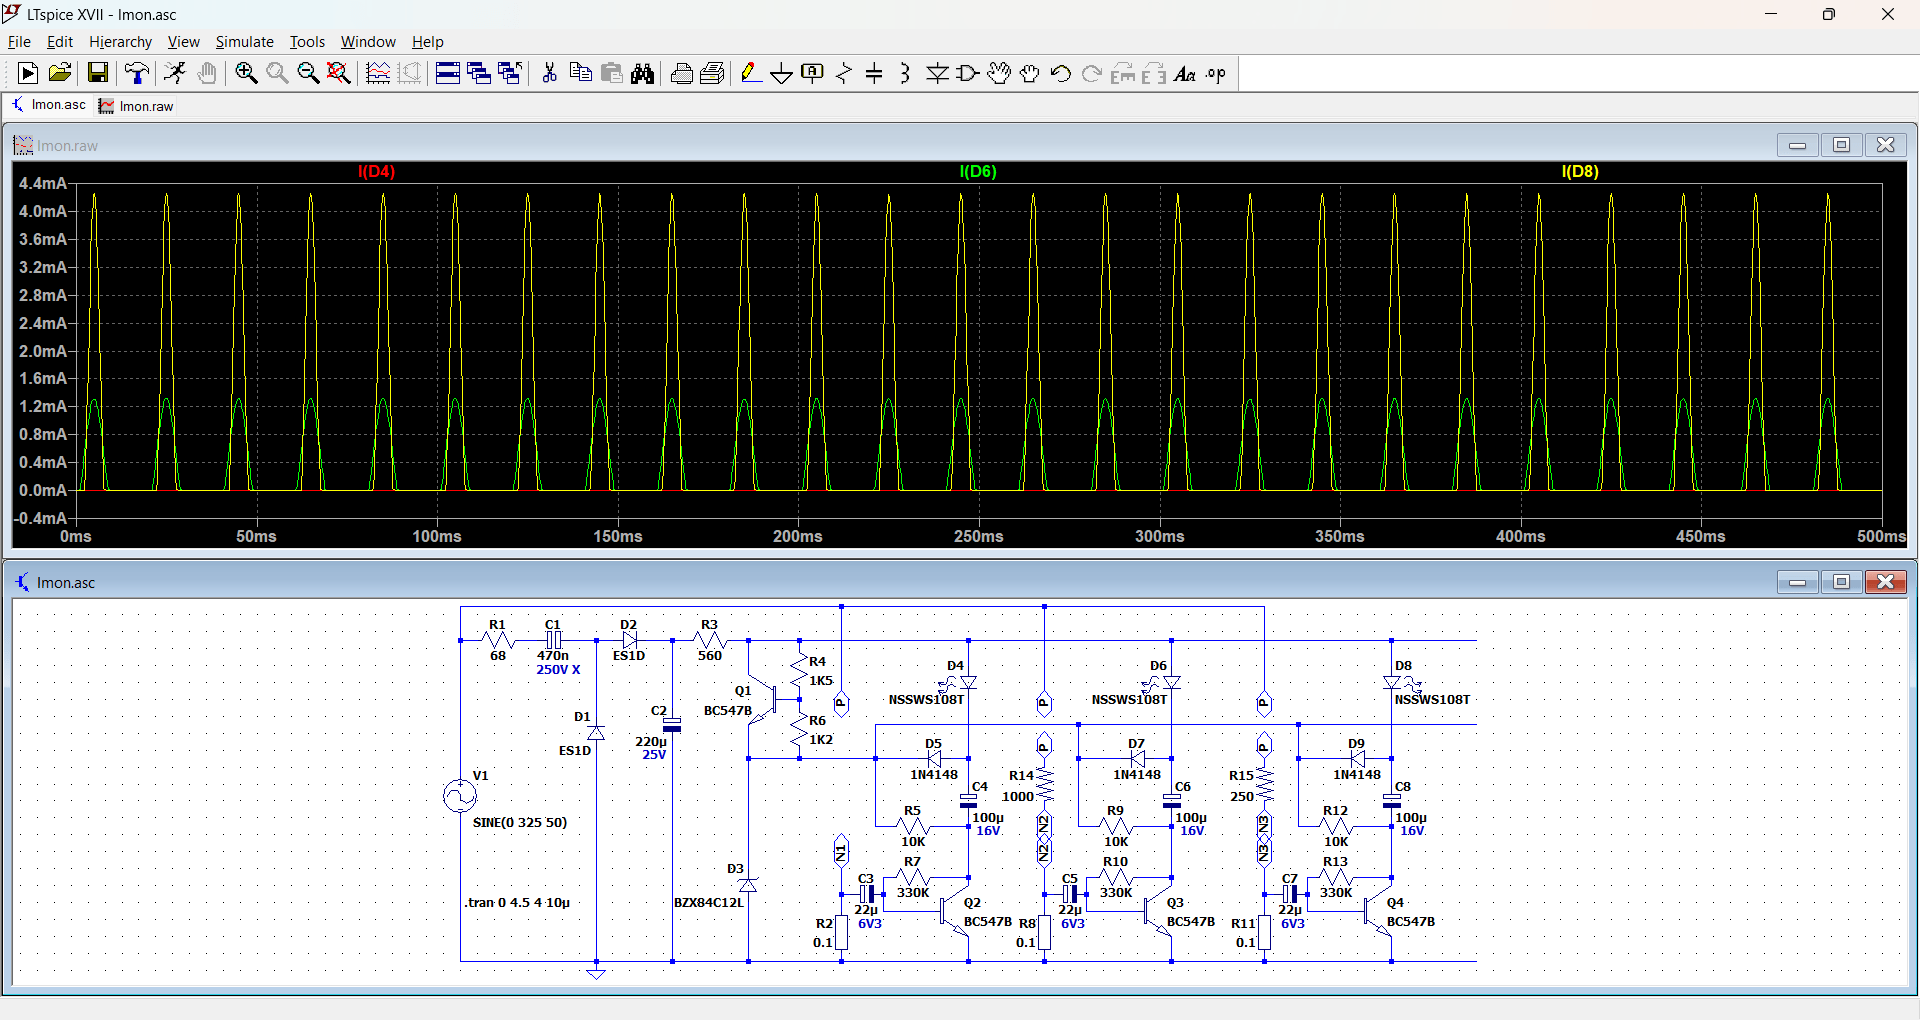Click the 'ES1D' label under D2

coord(628,655)
